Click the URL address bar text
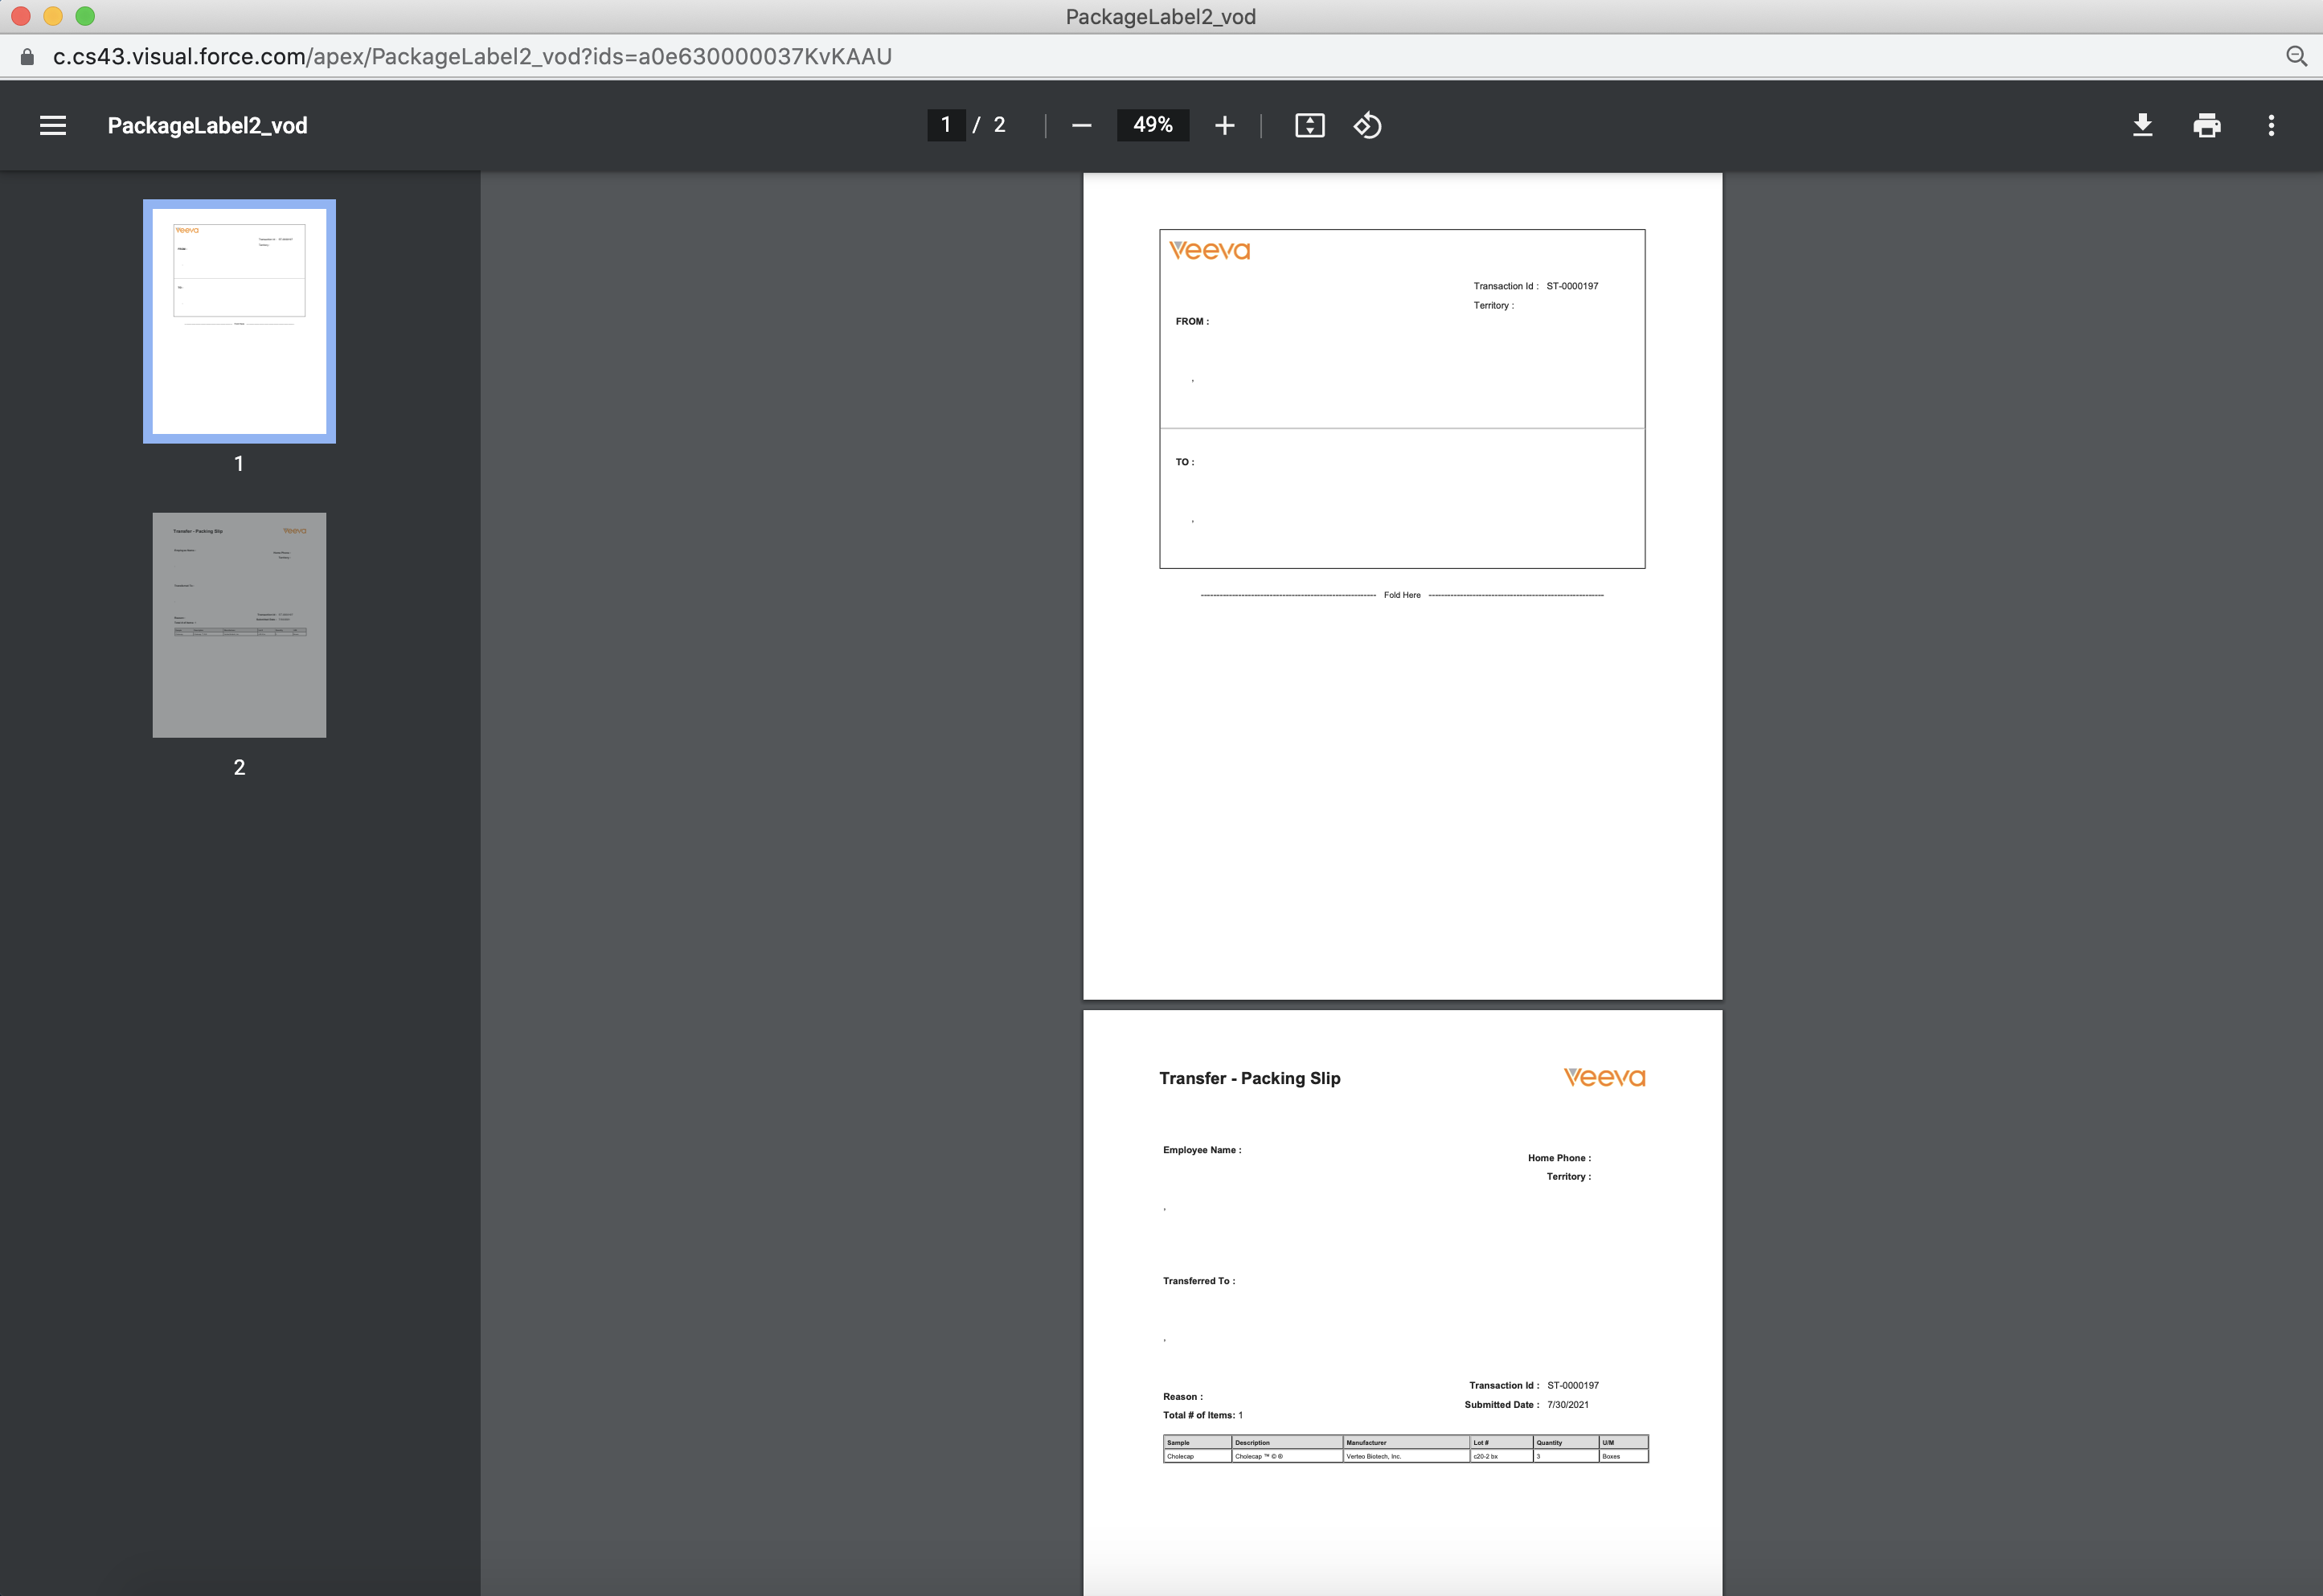The width and height of the screenshot is (2323, 1596). 472,57
